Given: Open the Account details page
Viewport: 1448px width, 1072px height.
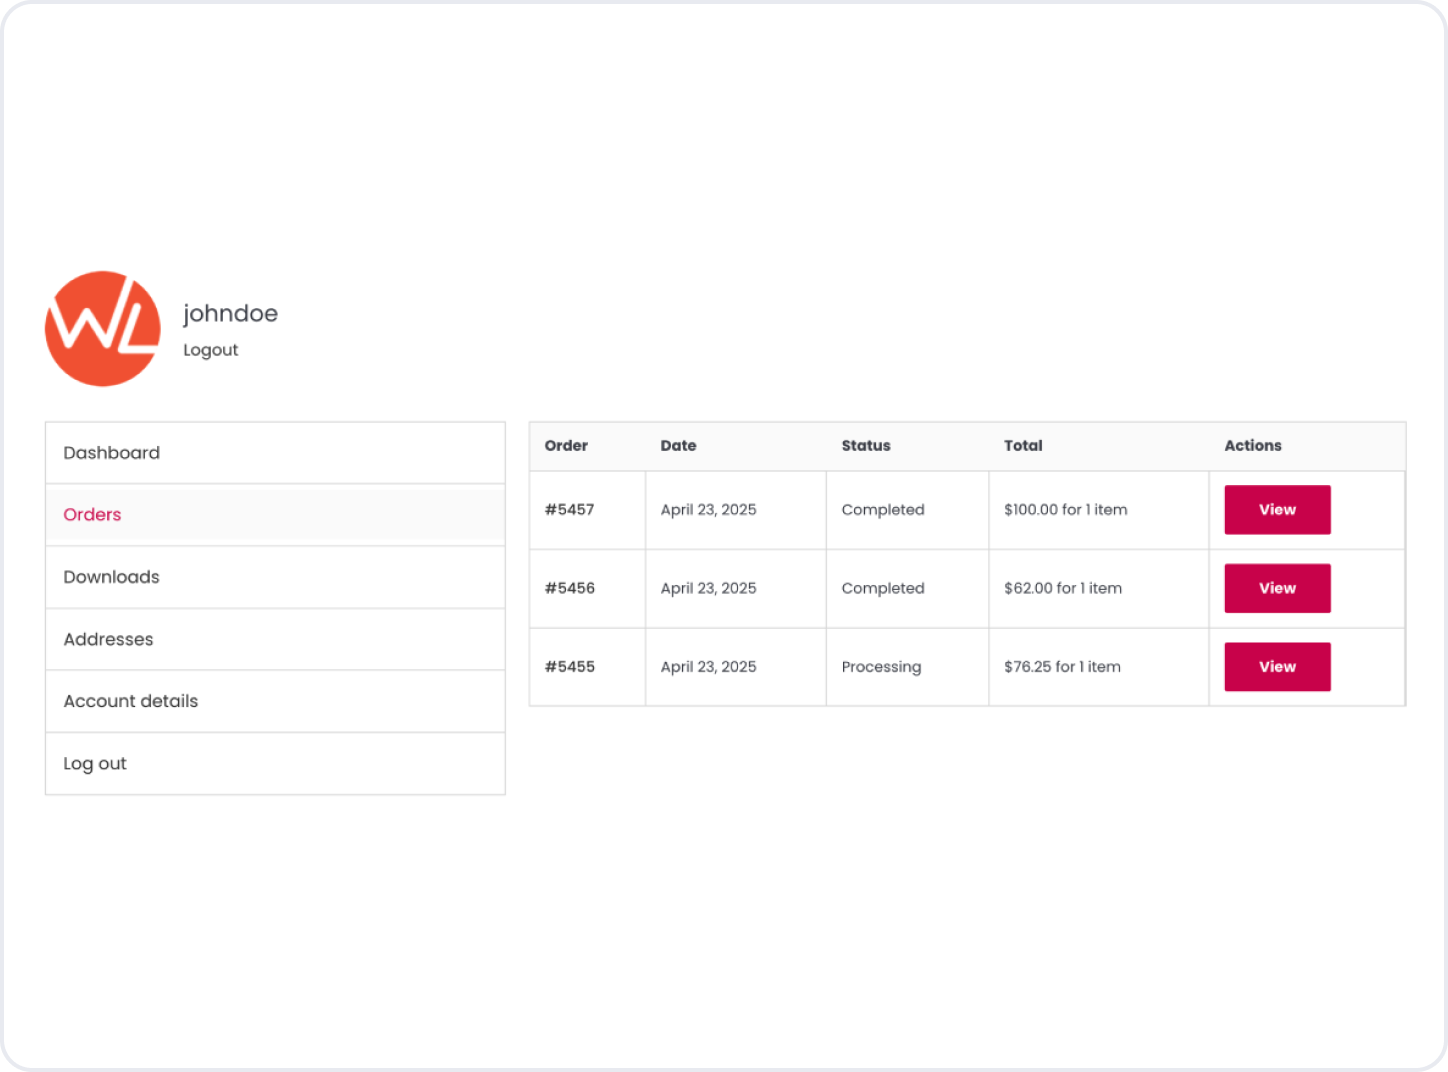Looking at the screenshot, I should pos(130,701).
